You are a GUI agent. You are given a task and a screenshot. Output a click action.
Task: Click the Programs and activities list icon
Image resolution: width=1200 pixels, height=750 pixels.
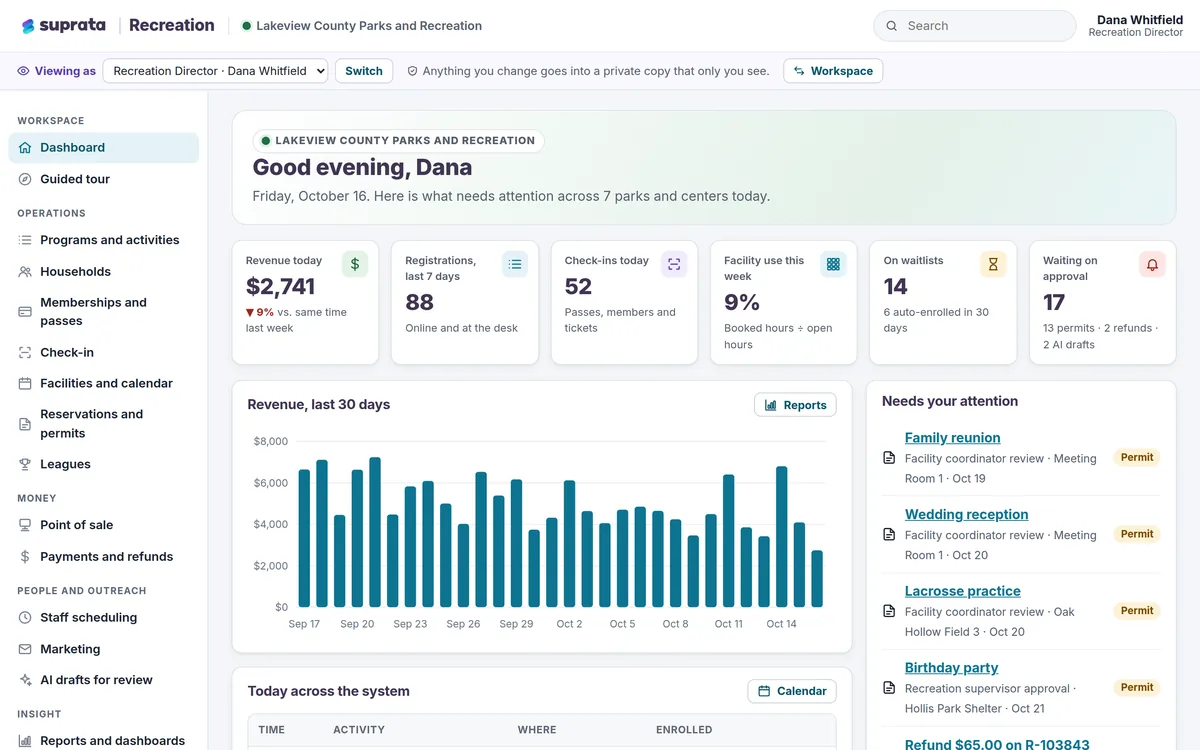(25, 240)
